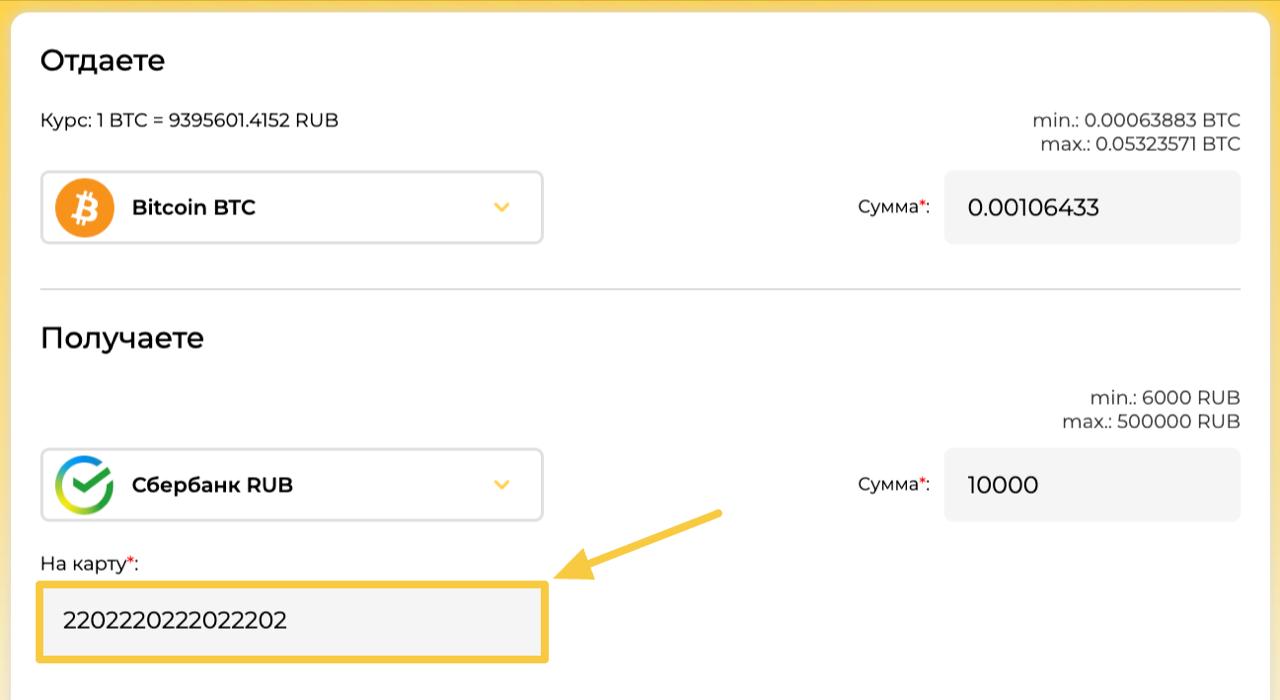Click Сумма label beside BTC amount
Screen dimensions: 1280x700
(x=892, y=207)
